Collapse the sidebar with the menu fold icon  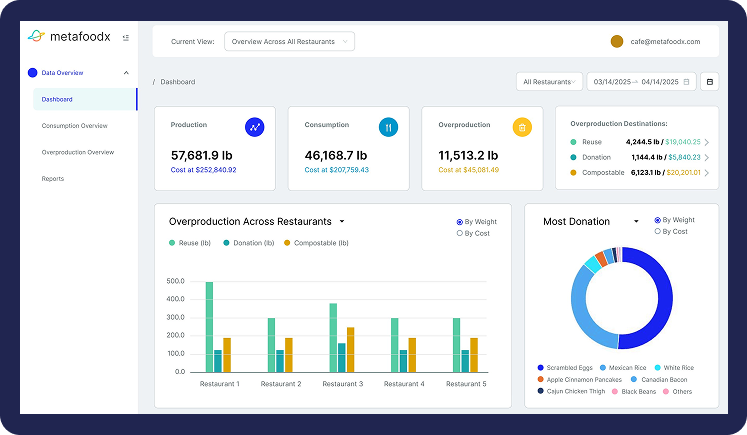126,38
